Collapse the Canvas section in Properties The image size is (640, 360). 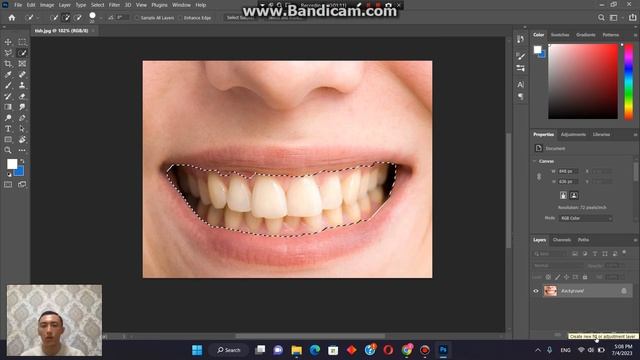click(535, 161)
